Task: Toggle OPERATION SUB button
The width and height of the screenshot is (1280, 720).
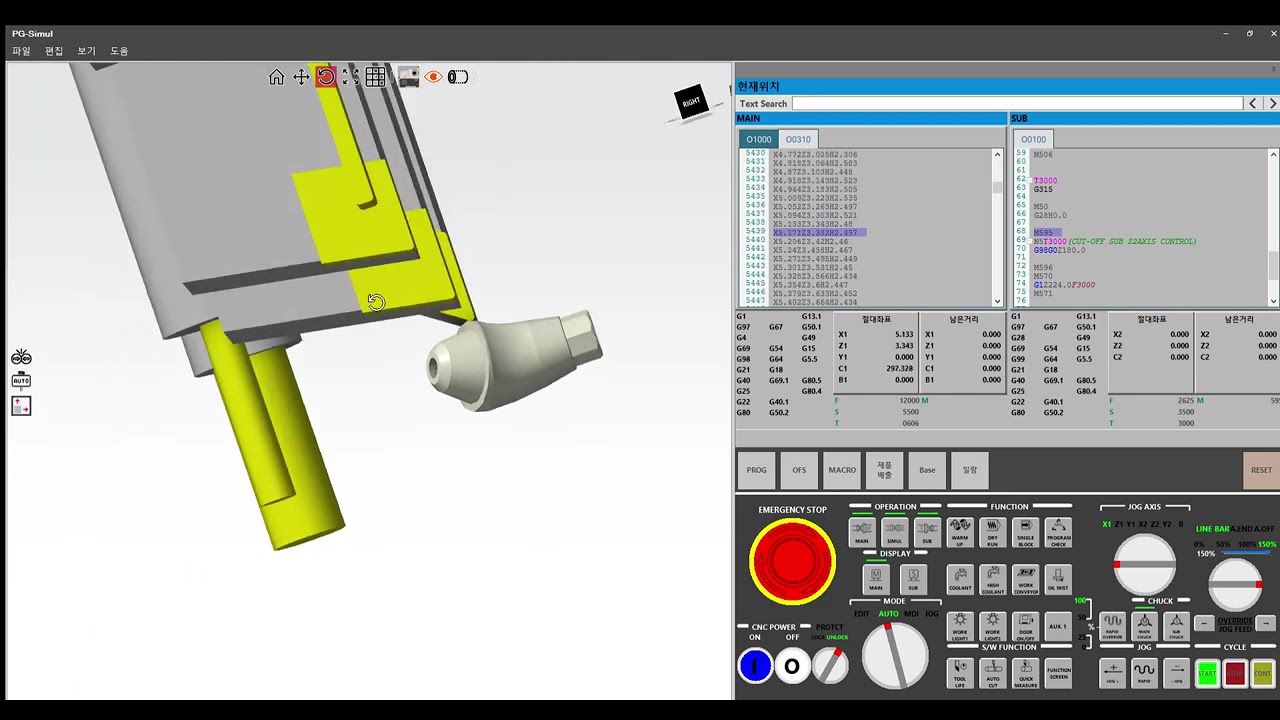Action: click(x=927, y=532)
